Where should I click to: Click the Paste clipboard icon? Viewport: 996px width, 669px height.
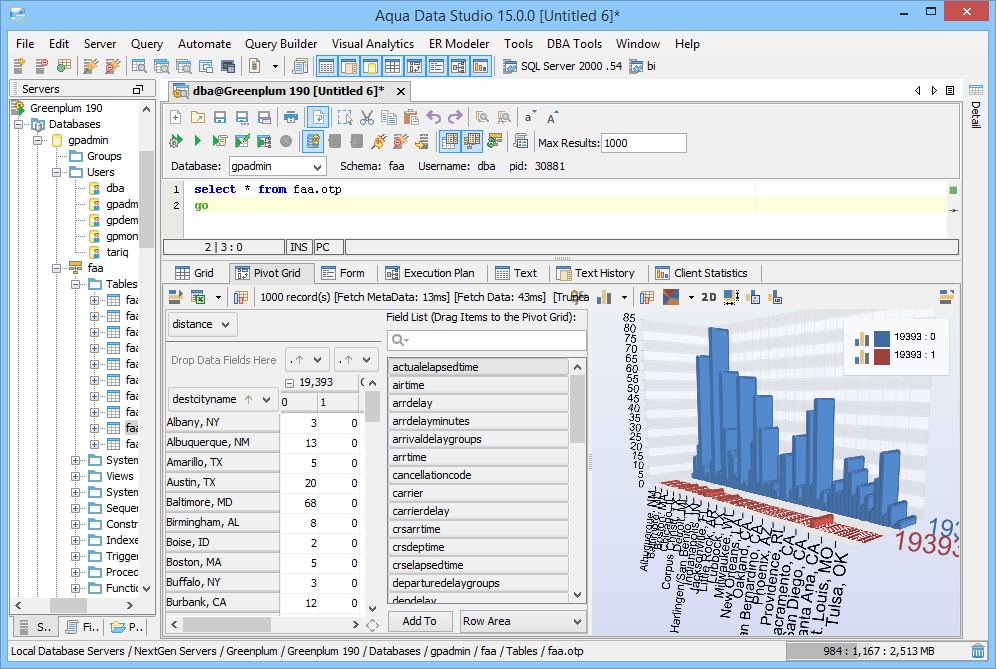pos(411,118)
